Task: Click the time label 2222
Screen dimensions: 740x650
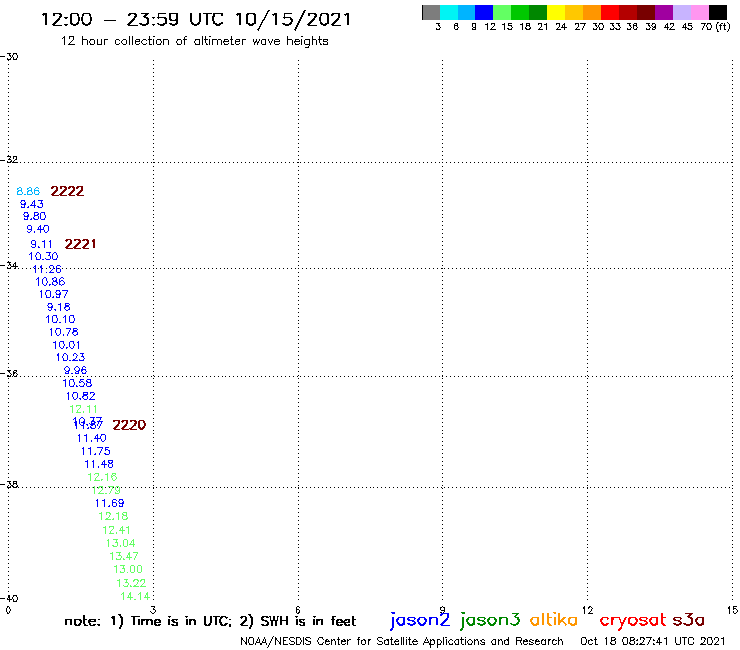Action: (67, 191)
